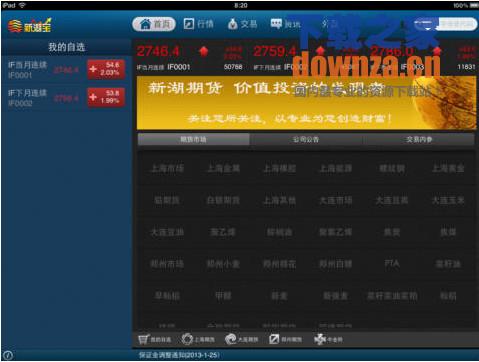
Task: Select IF0001 in the 我的自选 watchlist
Action: coord(66,70)
